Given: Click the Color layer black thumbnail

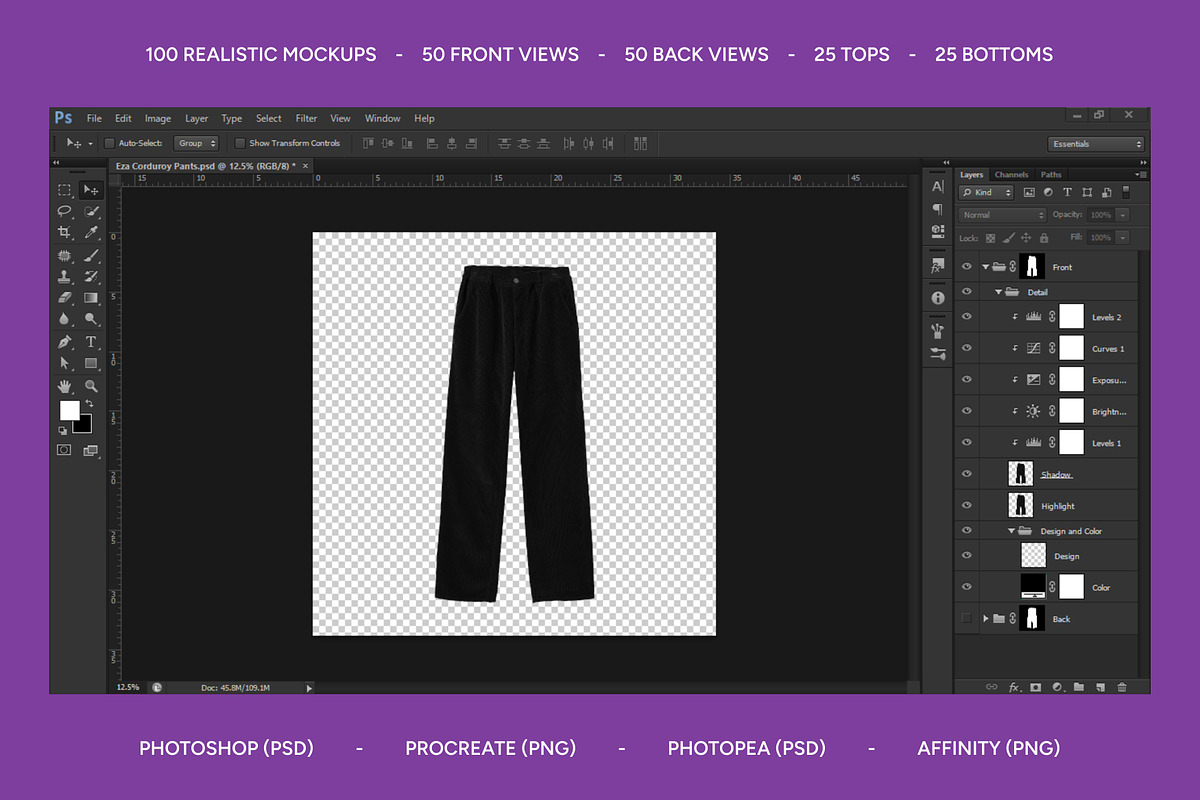Looking at the screenshot, I should 1033,587.
